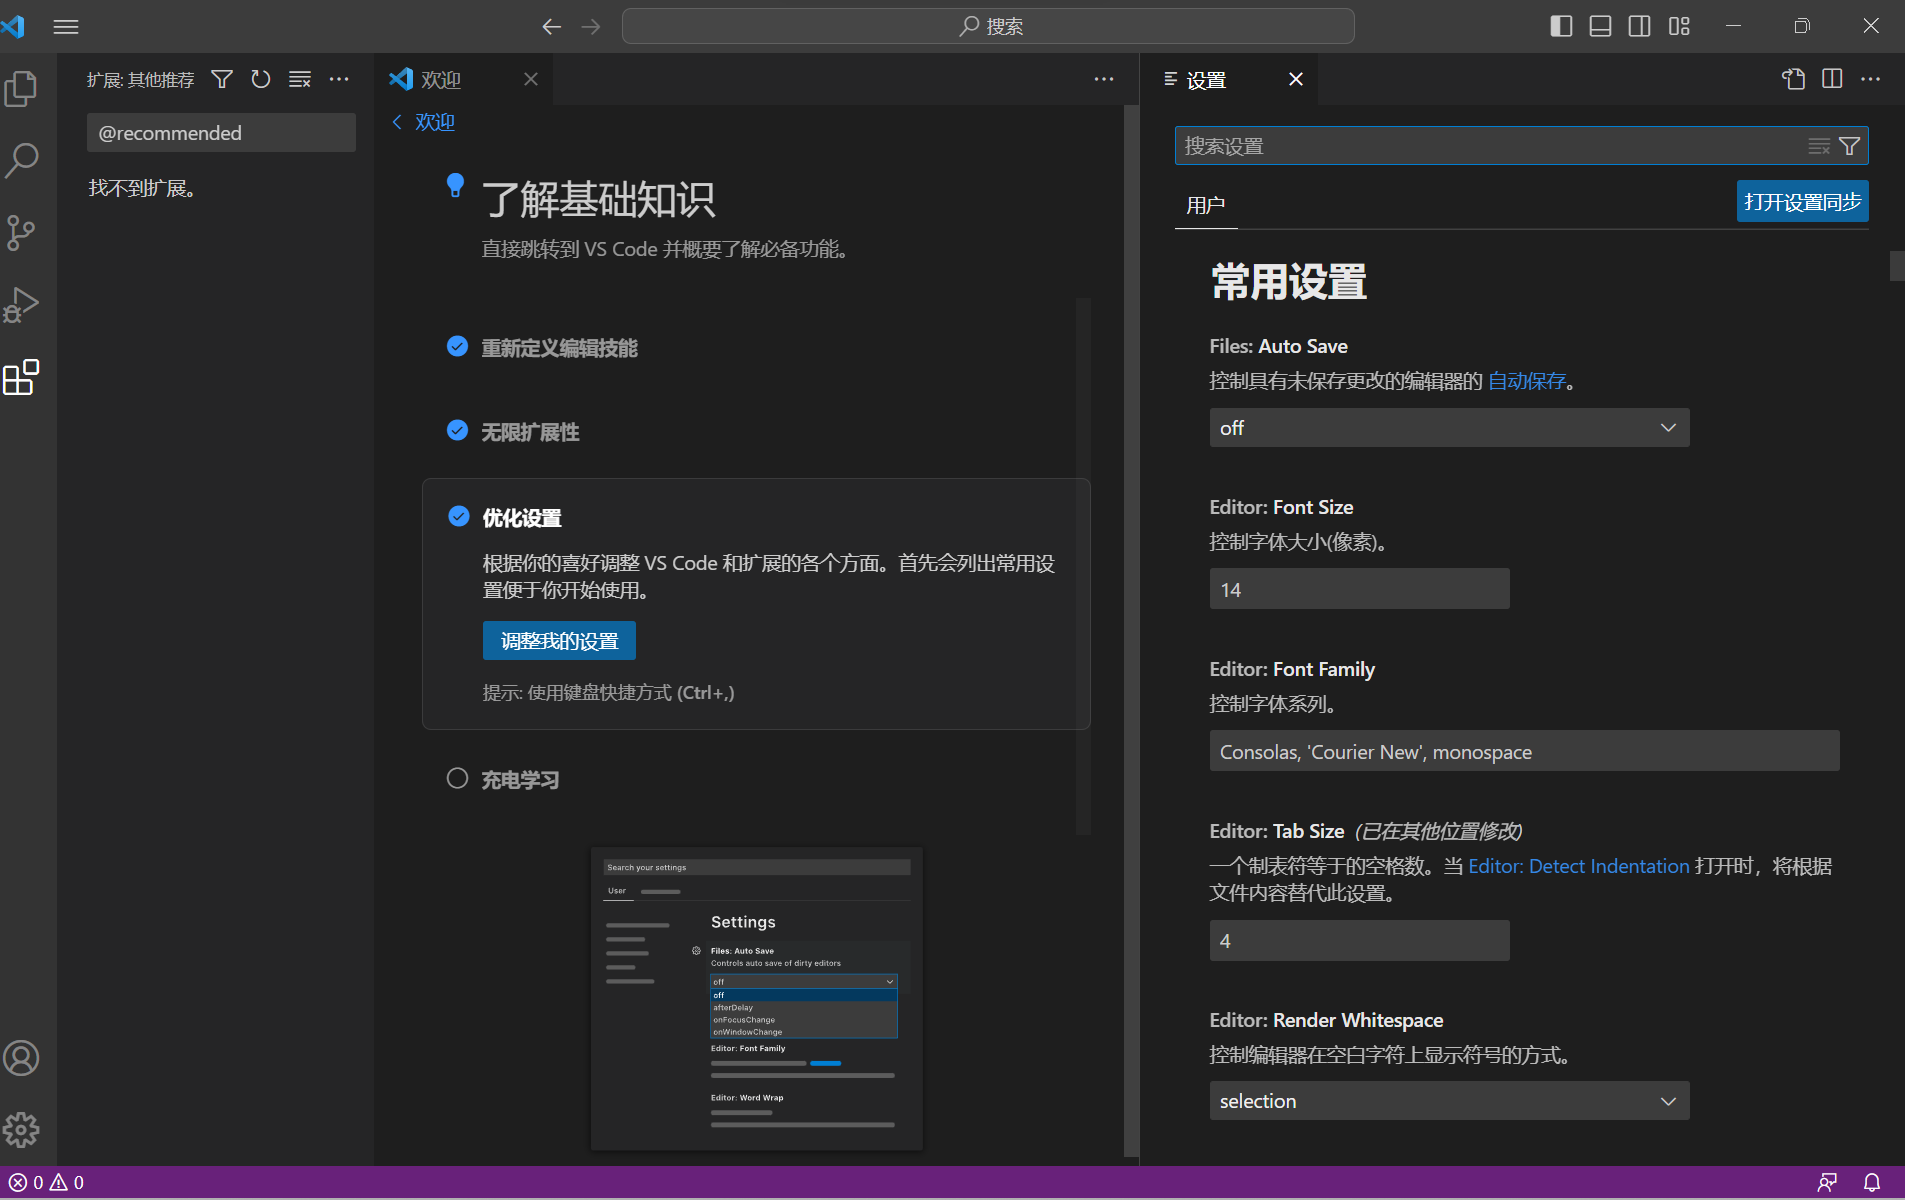Click the 调整我的设置 button
The height and width of the screenshot is (1200, 1905).
[559, 641]
